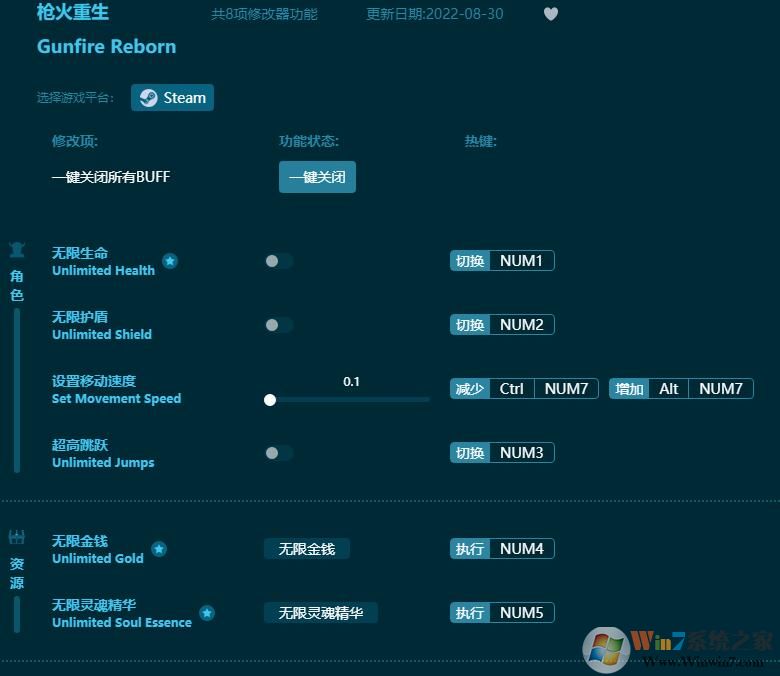Click 切换 label for NUM2 hotkey
Viewport: 780px width, 676px height.
(470, 325)
